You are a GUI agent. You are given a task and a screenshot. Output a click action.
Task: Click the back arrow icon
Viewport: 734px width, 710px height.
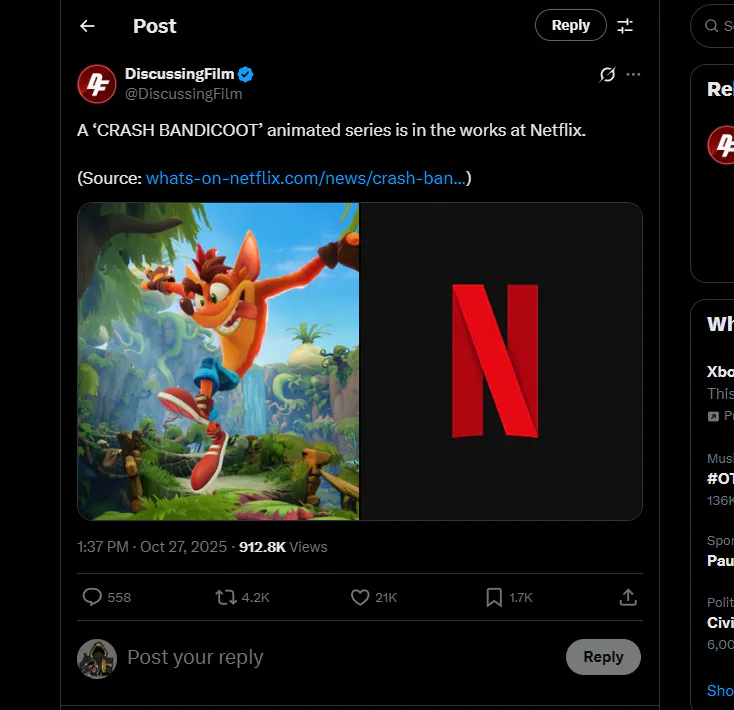(x=87, y=26)
